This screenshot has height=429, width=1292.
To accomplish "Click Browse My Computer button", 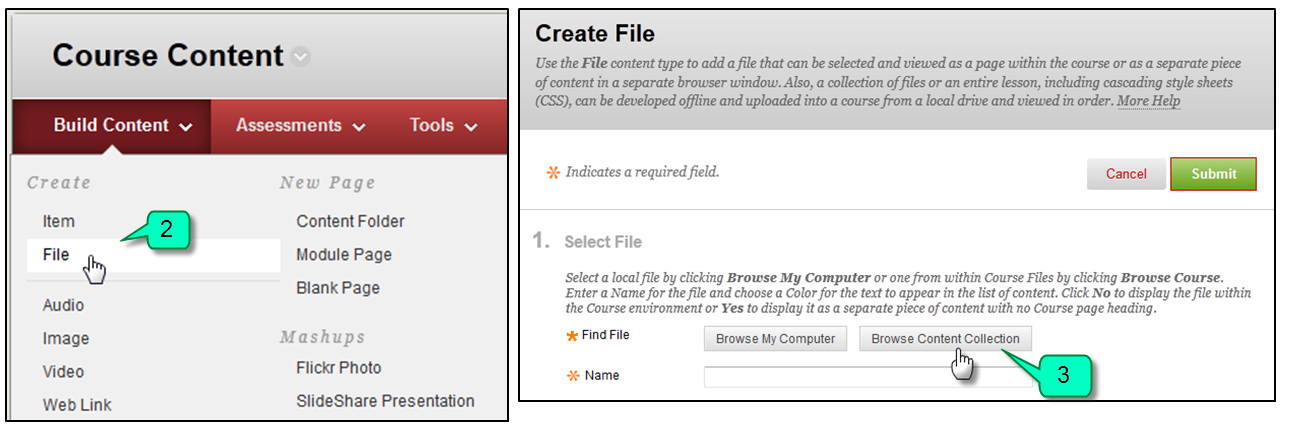I will 775,339.
